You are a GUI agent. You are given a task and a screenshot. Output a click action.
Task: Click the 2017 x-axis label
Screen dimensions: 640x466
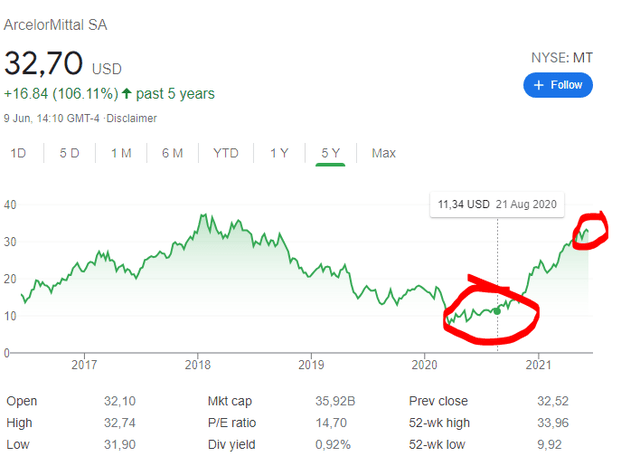84,364
